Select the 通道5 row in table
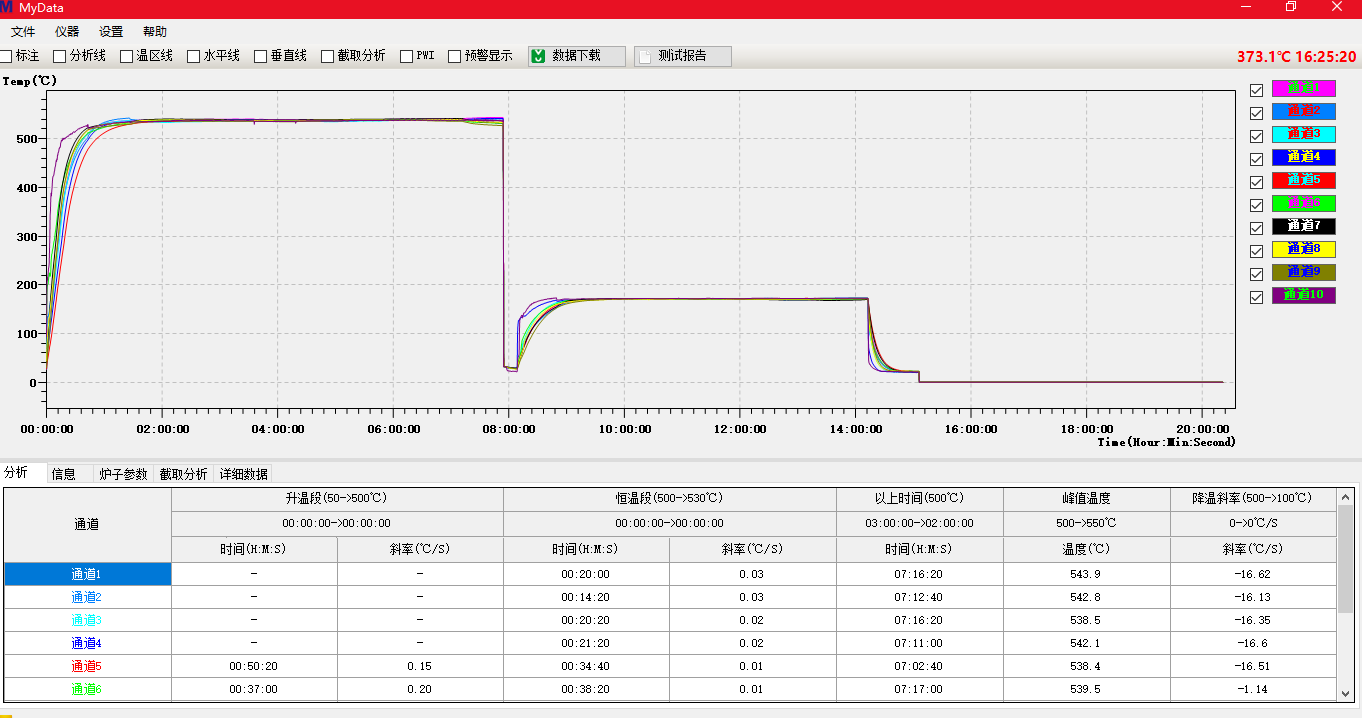Image resolution: width=1362 pixels, height=718 pixels. tap(87, 666)
